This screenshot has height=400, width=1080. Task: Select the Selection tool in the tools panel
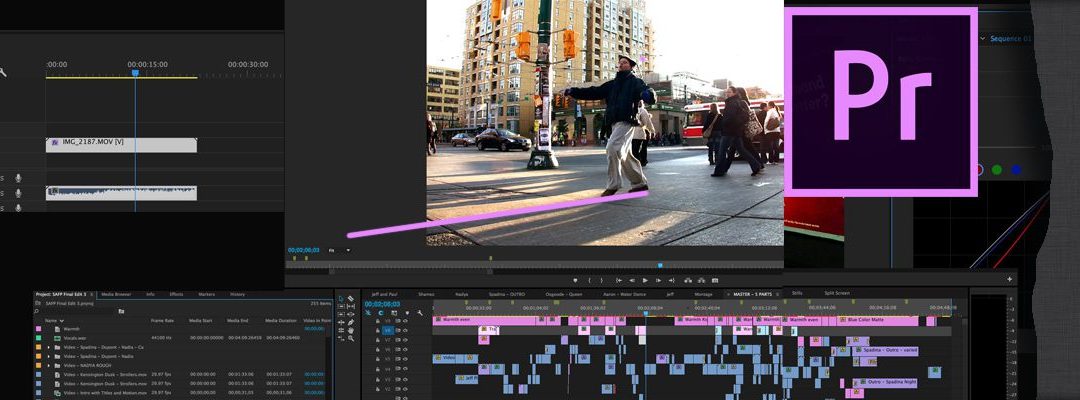[x=340, y=298]
